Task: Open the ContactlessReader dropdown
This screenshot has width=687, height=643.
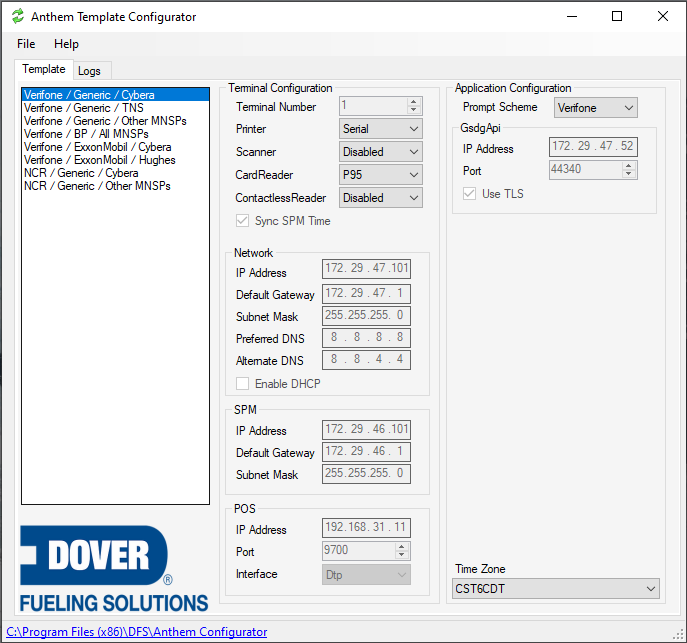Action: (x=380, y=198)
